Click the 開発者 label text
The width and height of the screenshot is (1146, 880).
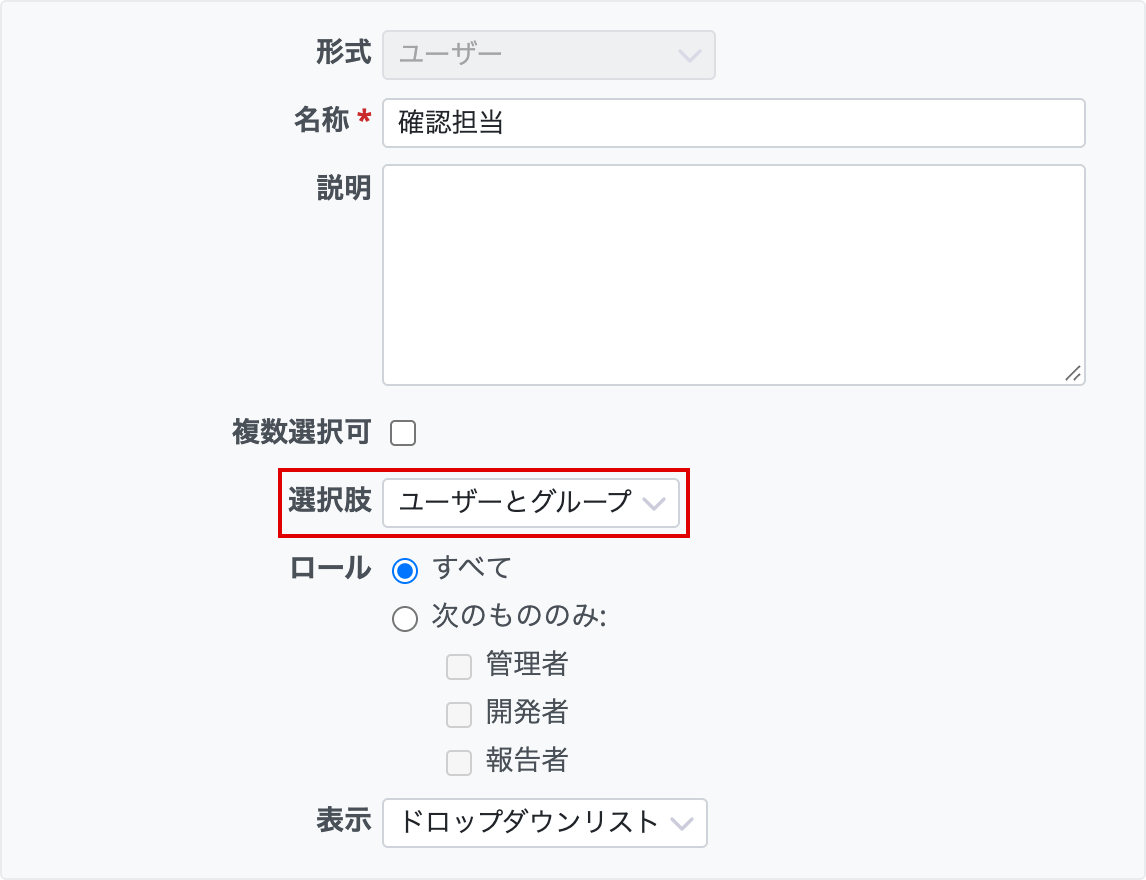(x=527, y=712)
